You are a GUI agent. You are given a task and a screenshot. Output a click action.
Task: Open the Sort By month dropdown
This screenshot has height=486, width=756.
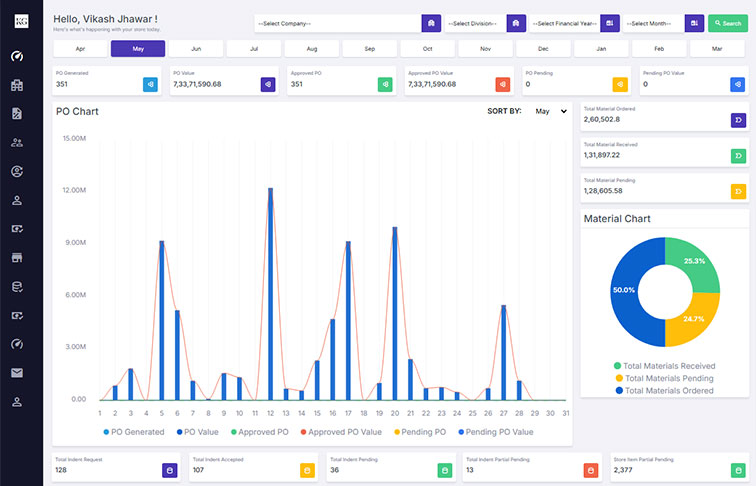(550, 112)
